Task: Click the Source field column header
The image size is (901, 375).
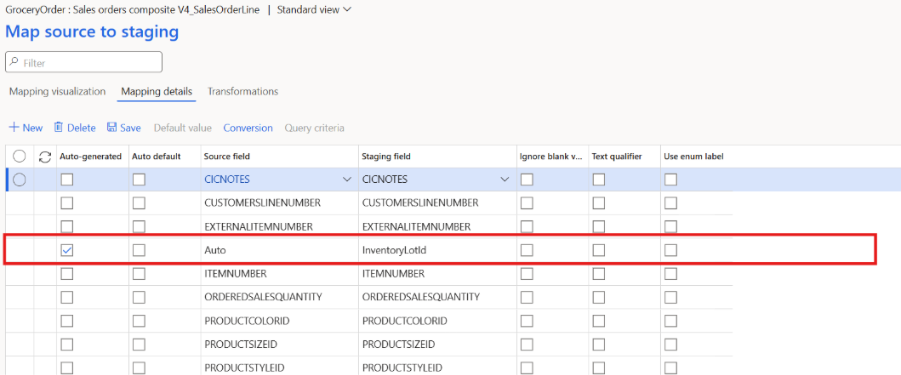Action: pyautogui.click(x=227, y=156)
